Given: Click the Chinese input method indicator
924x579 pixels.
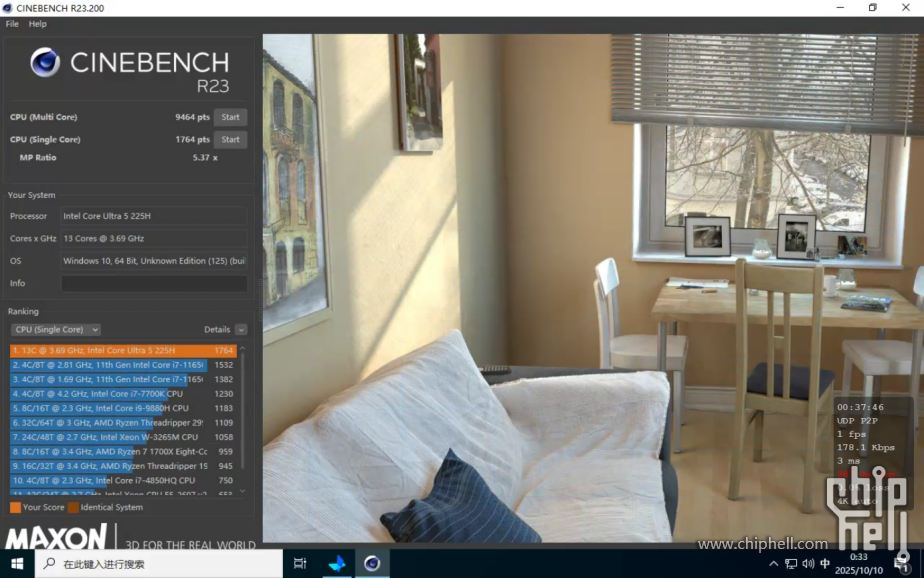Looking at the screenshot, I should coord(825,564).
